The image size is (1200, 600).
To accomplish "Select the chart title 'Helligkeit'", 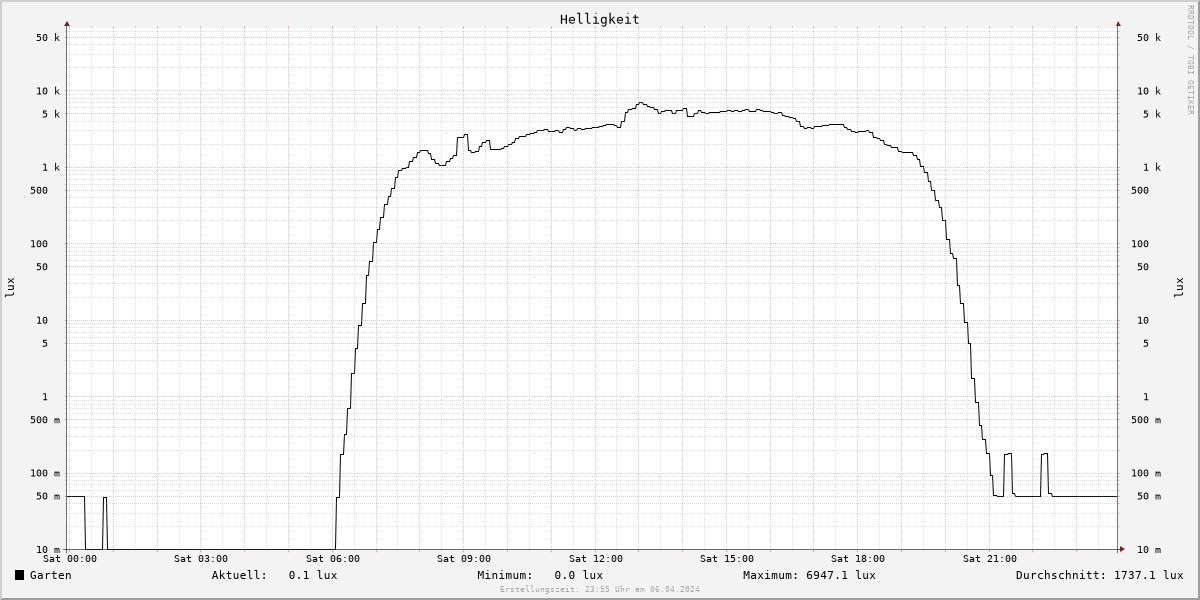I will [600, 19].
